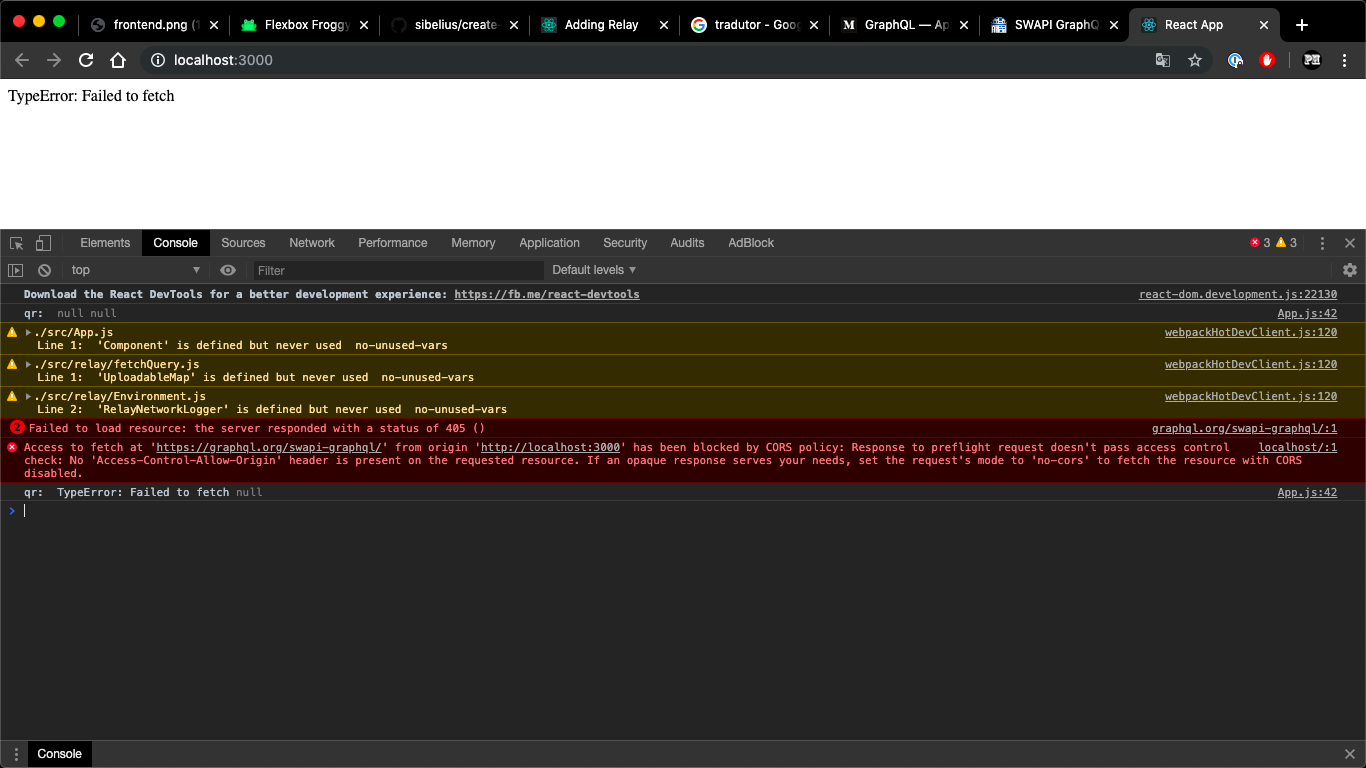The height and width of the screenshot is (768, 1366).
Task: Open the http://localhost:3000 link in error
Action: [x=550, y=447]
